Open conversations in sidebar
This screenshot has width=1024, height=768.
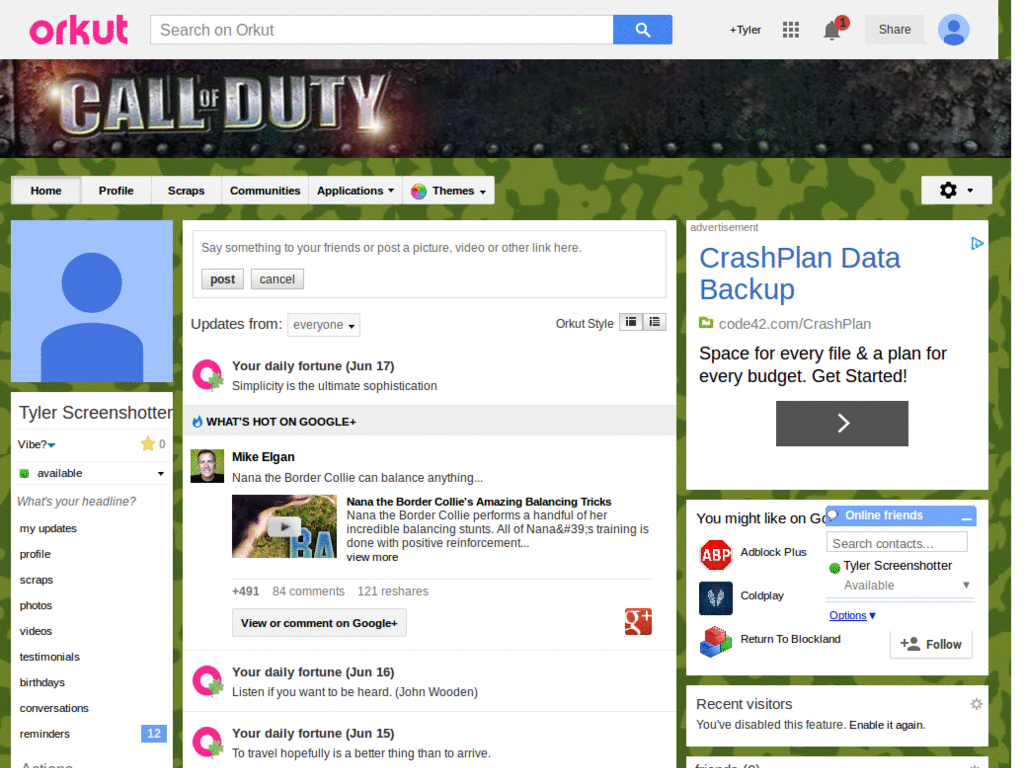[x=54, y=708]
